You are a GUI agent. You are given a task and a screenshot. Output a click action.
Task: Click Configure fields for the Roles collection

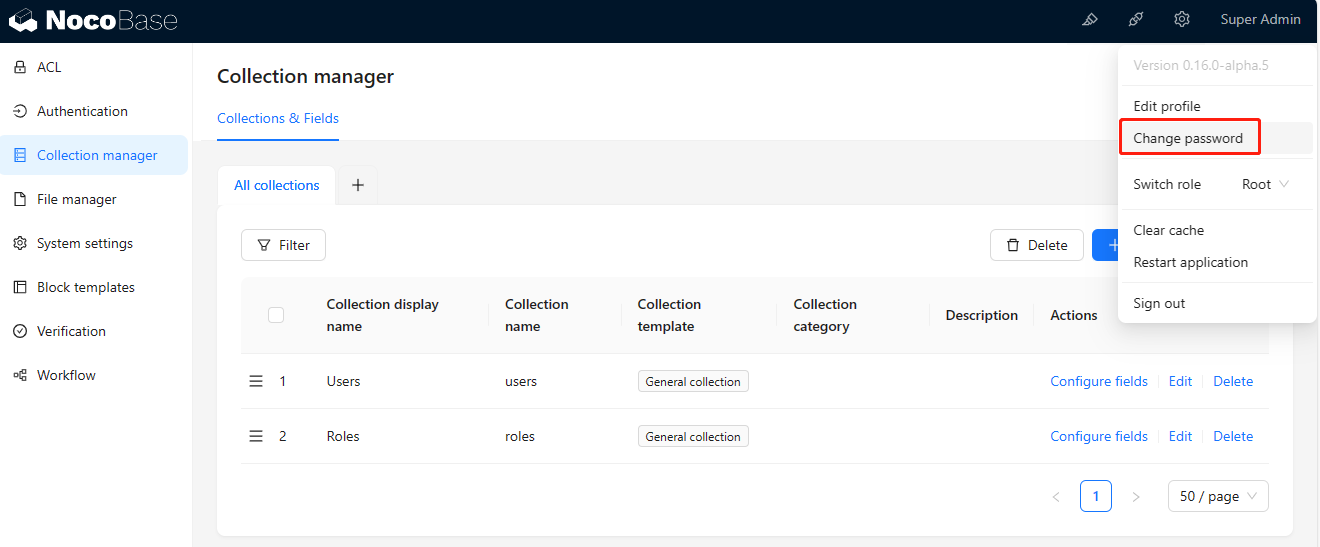pyautogui.click(x=1098, y=437)
